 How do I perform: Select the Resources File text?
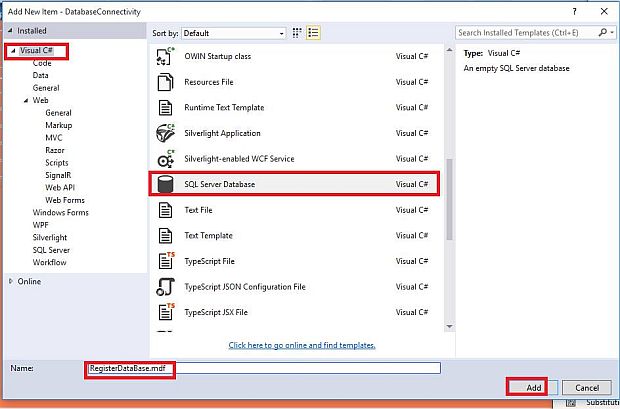(x=209, y=82)
